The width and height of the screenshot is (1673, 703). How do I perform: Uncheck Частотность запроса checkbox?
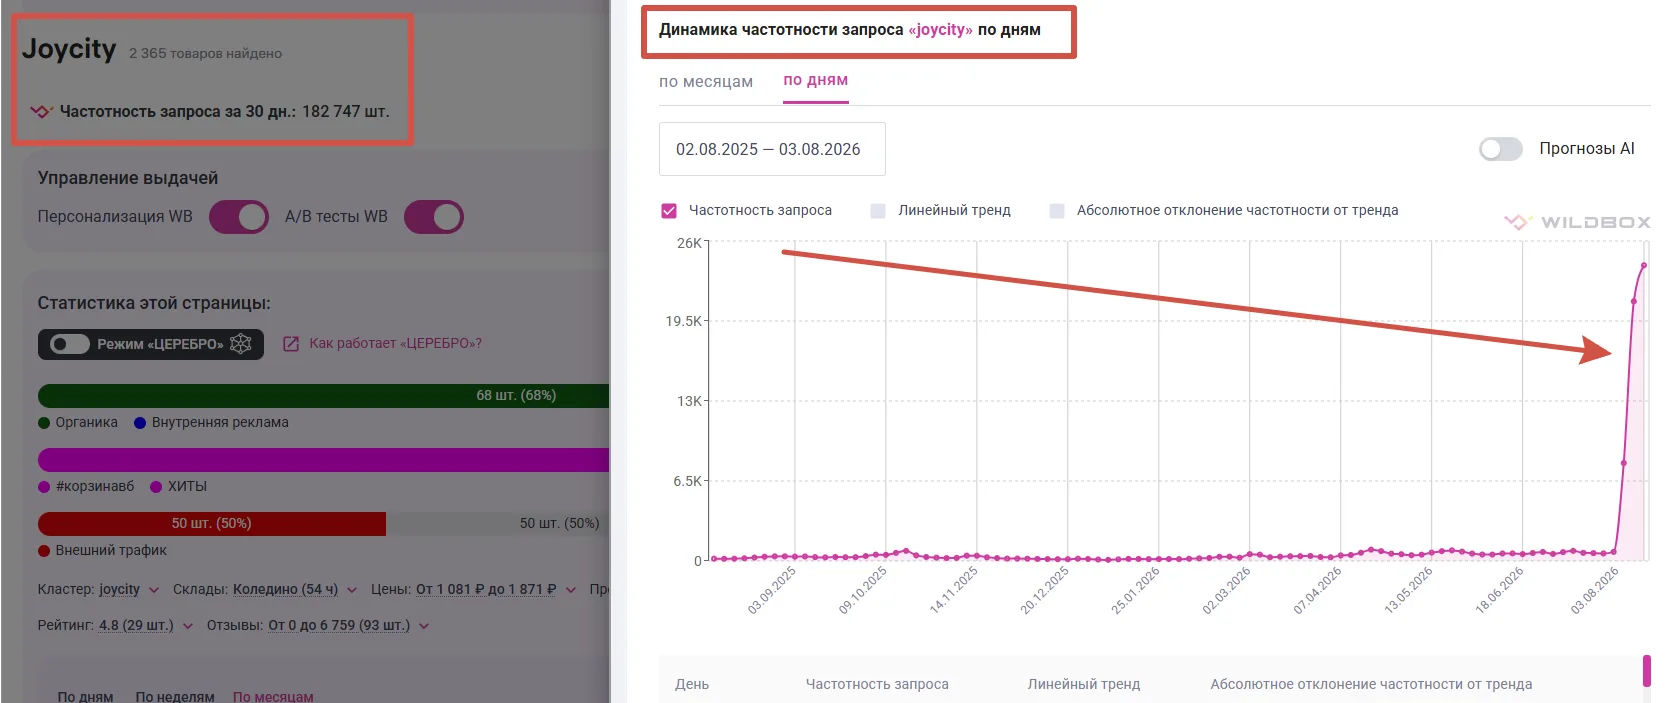pyautogui.click(x=669, y=211)
